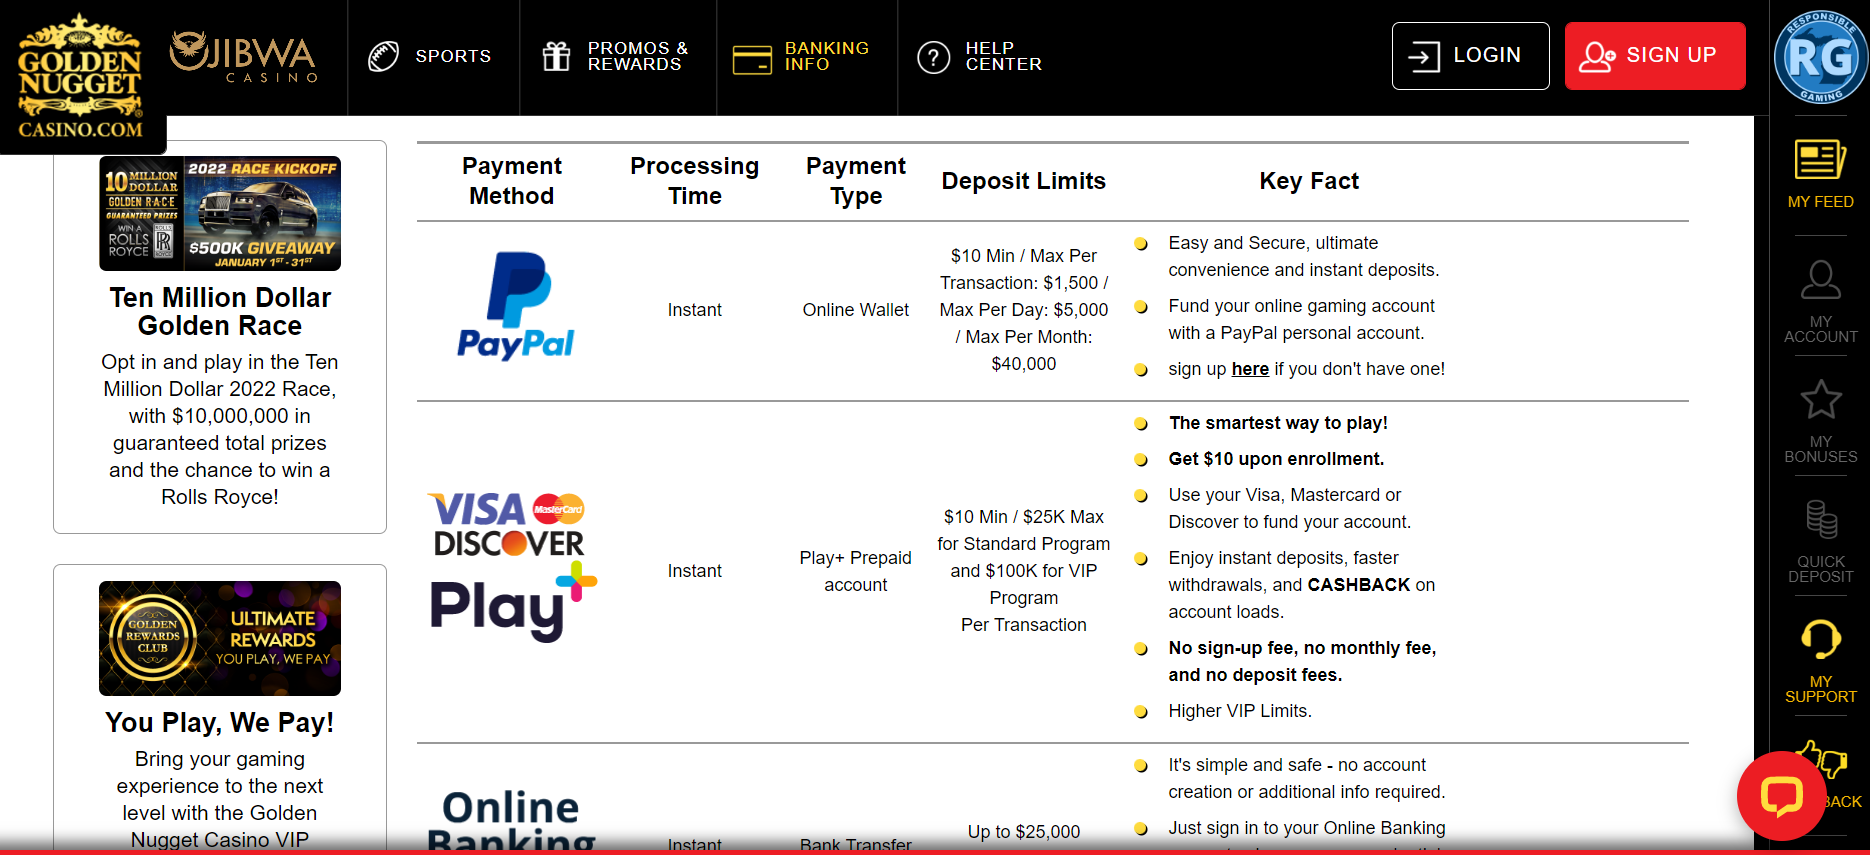Select 'Play+ Prepaid account' cell
The image size is (1870, 855).
pos(856,571)
